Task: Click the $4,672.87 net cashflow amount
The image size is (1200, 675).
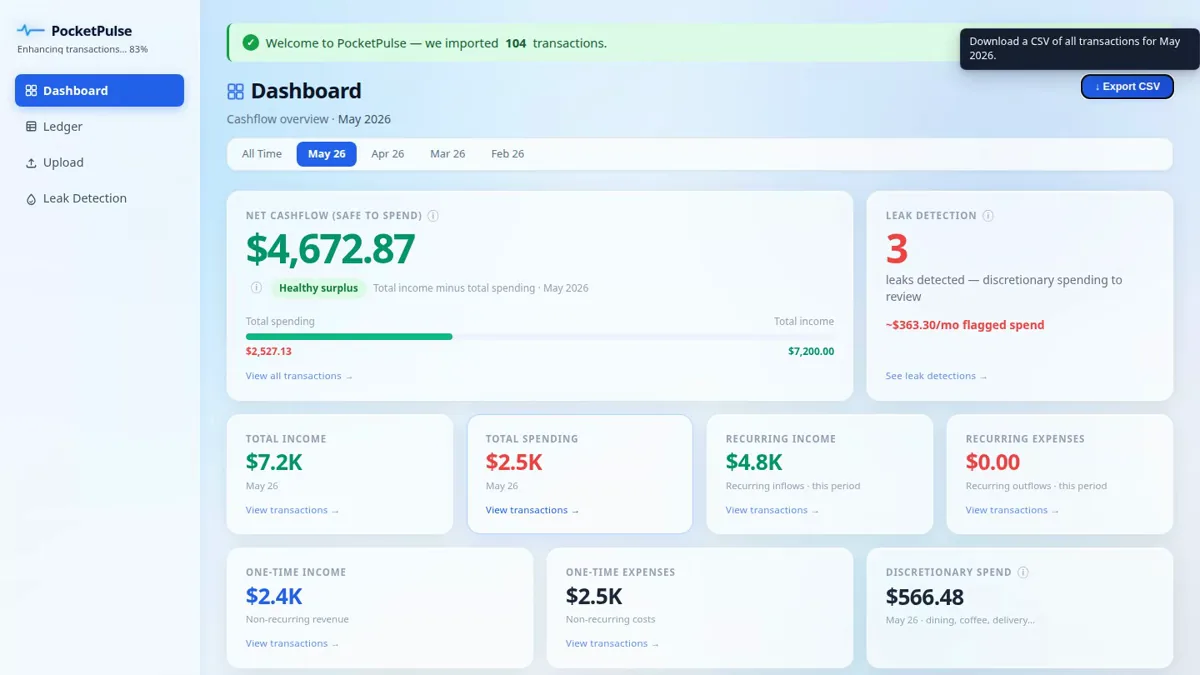Action: pos(331,250)
